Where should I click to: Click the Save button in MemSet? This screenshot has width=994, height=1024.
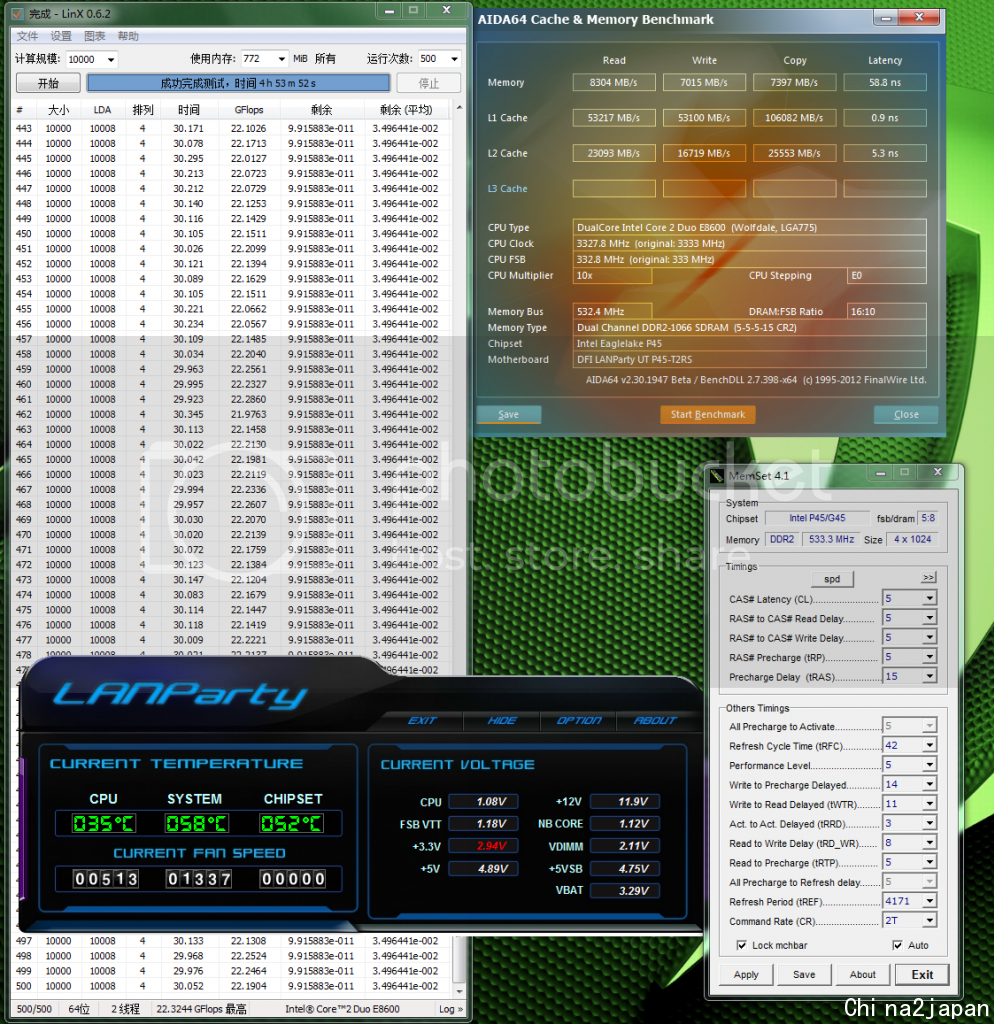(804, 974)
